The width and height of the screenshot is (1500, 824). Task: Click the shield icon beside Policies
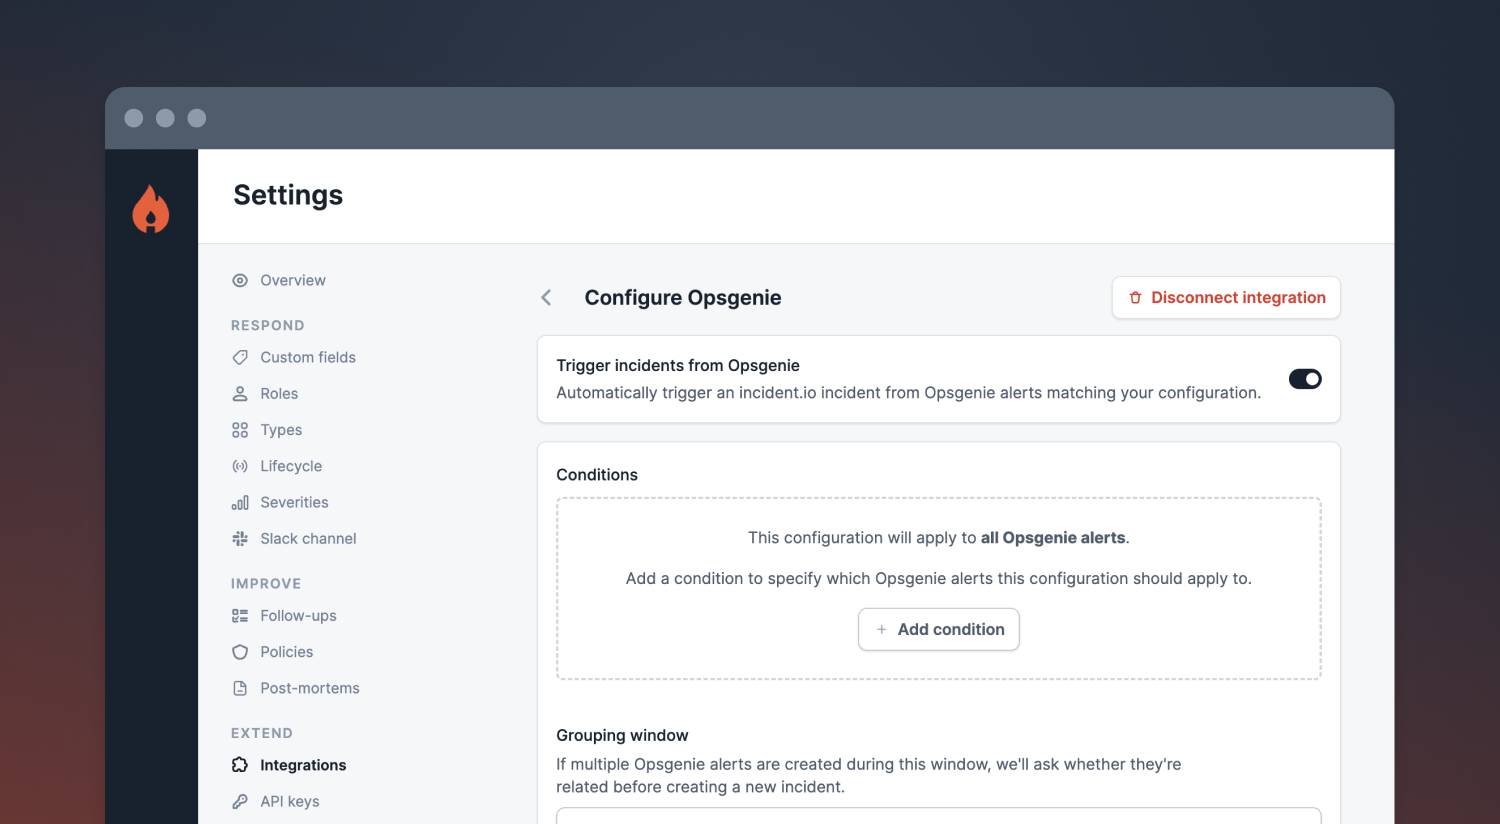tap(240, 652)
